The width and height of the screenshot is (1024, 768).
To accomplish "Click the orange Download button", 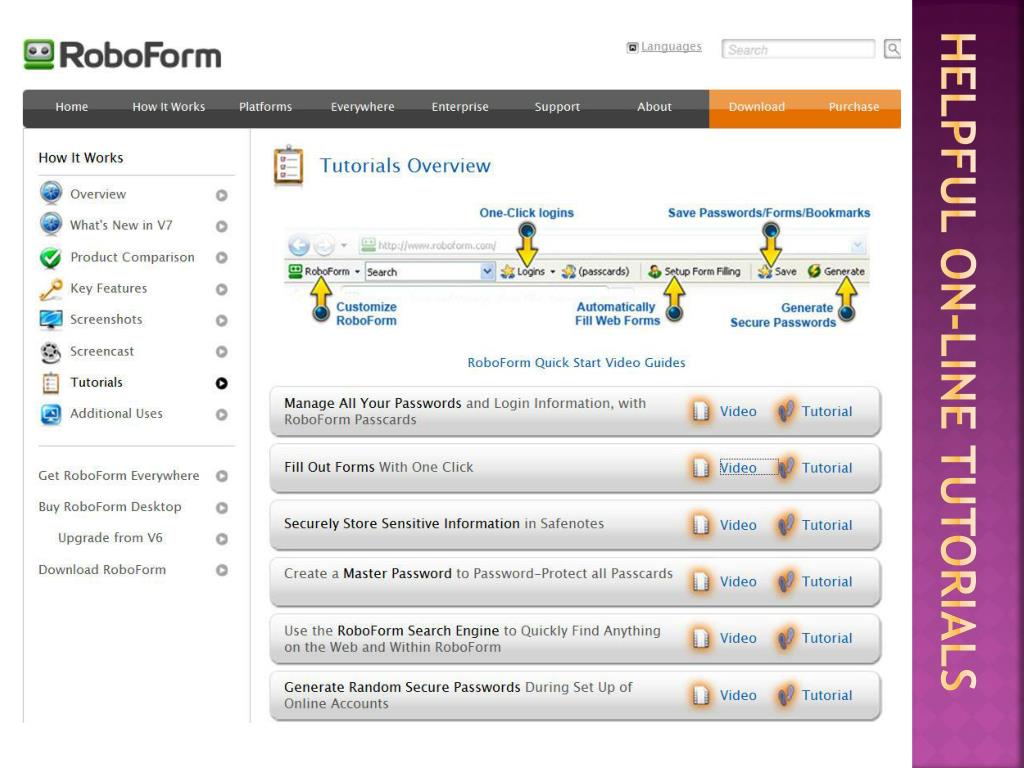I will (757, 106).
